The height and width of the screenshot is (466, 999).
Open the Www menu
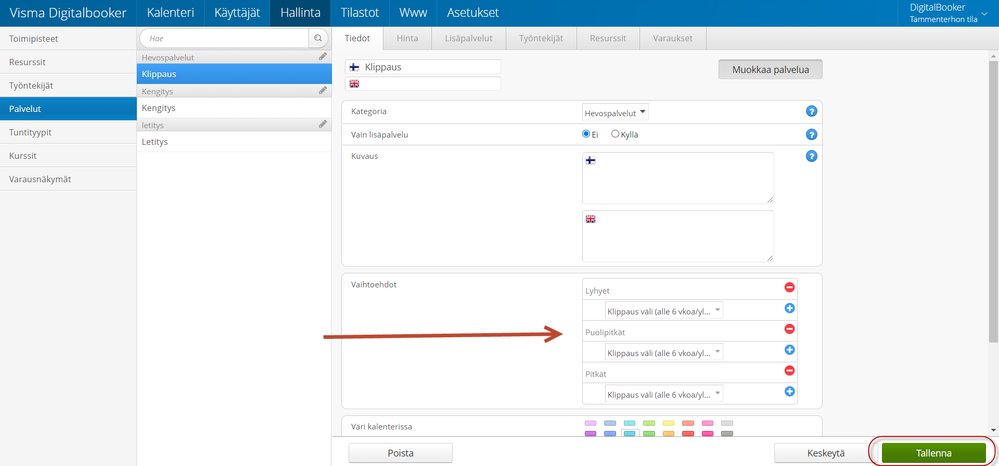click(413, 13)
